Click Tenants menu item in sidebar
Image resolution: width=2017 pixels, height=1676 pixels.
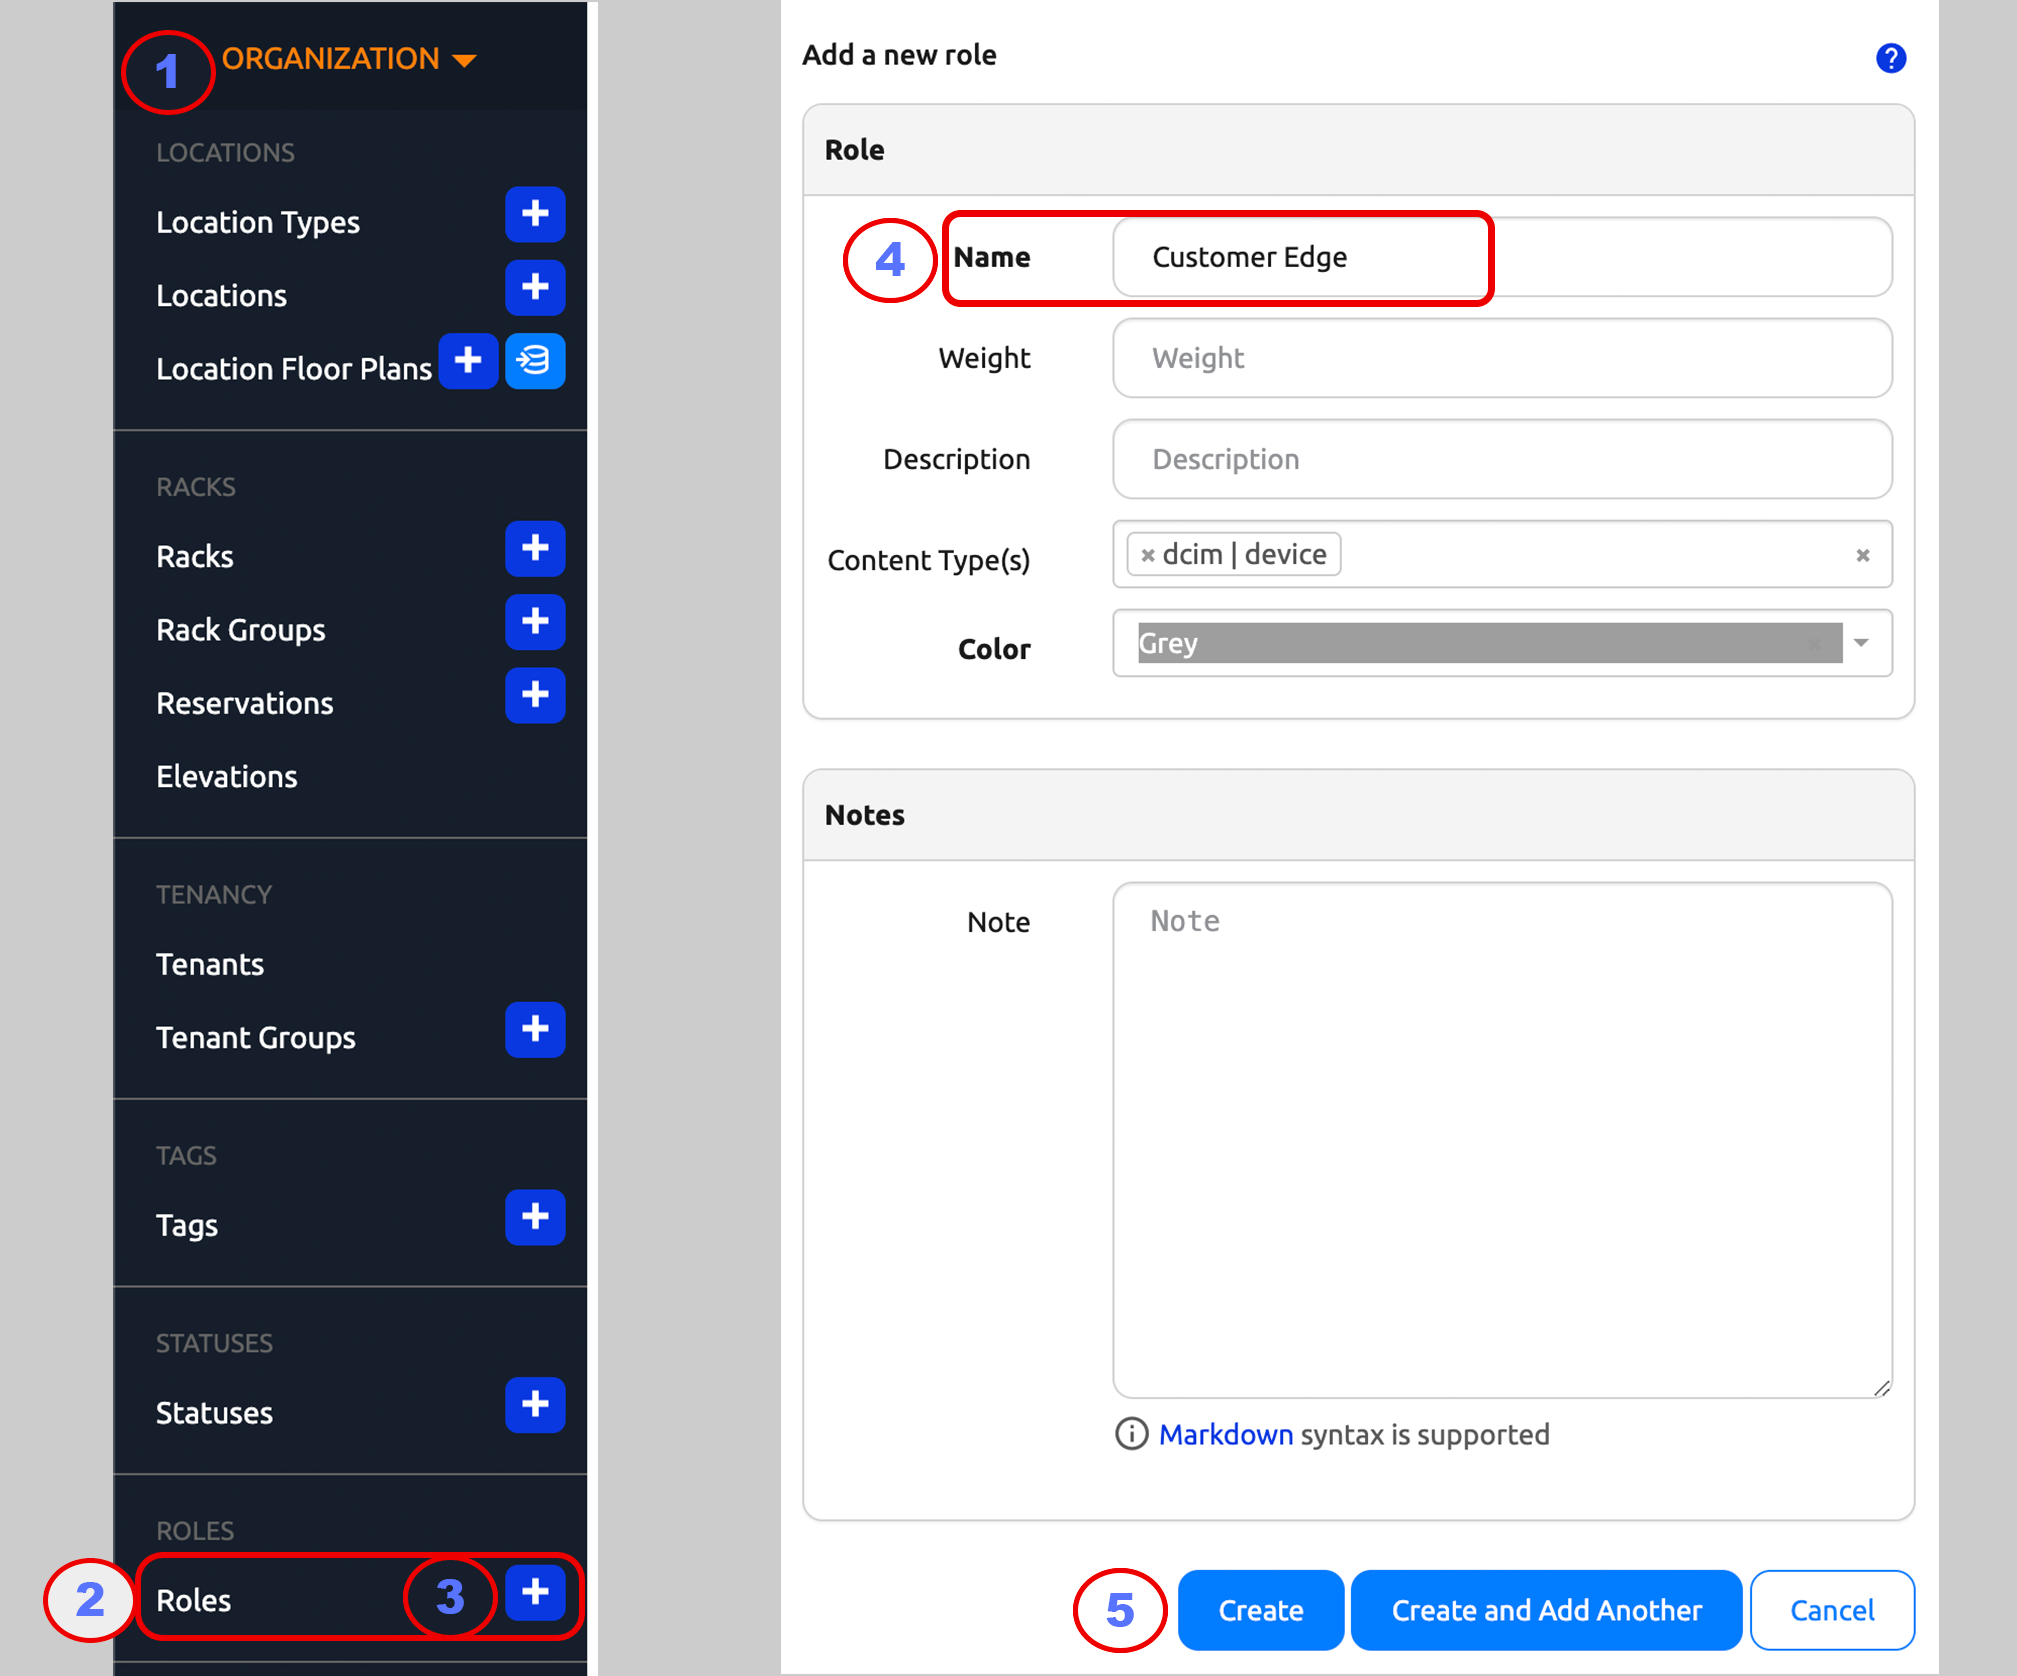[x=209, y=962]
